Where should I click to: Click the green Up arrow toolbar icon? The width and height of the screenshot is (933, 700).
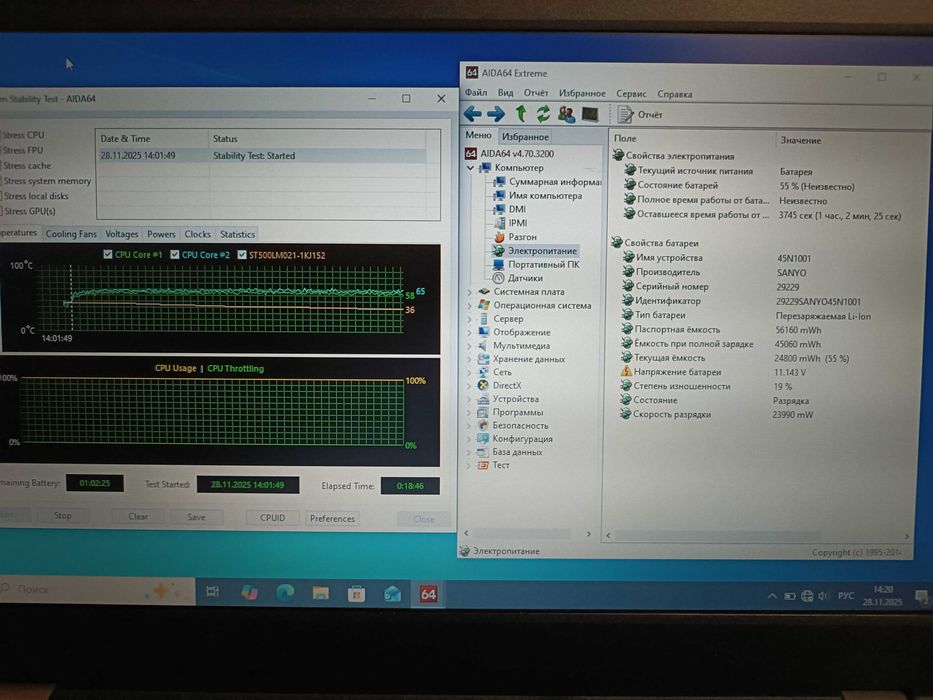[x=521, y=113]
